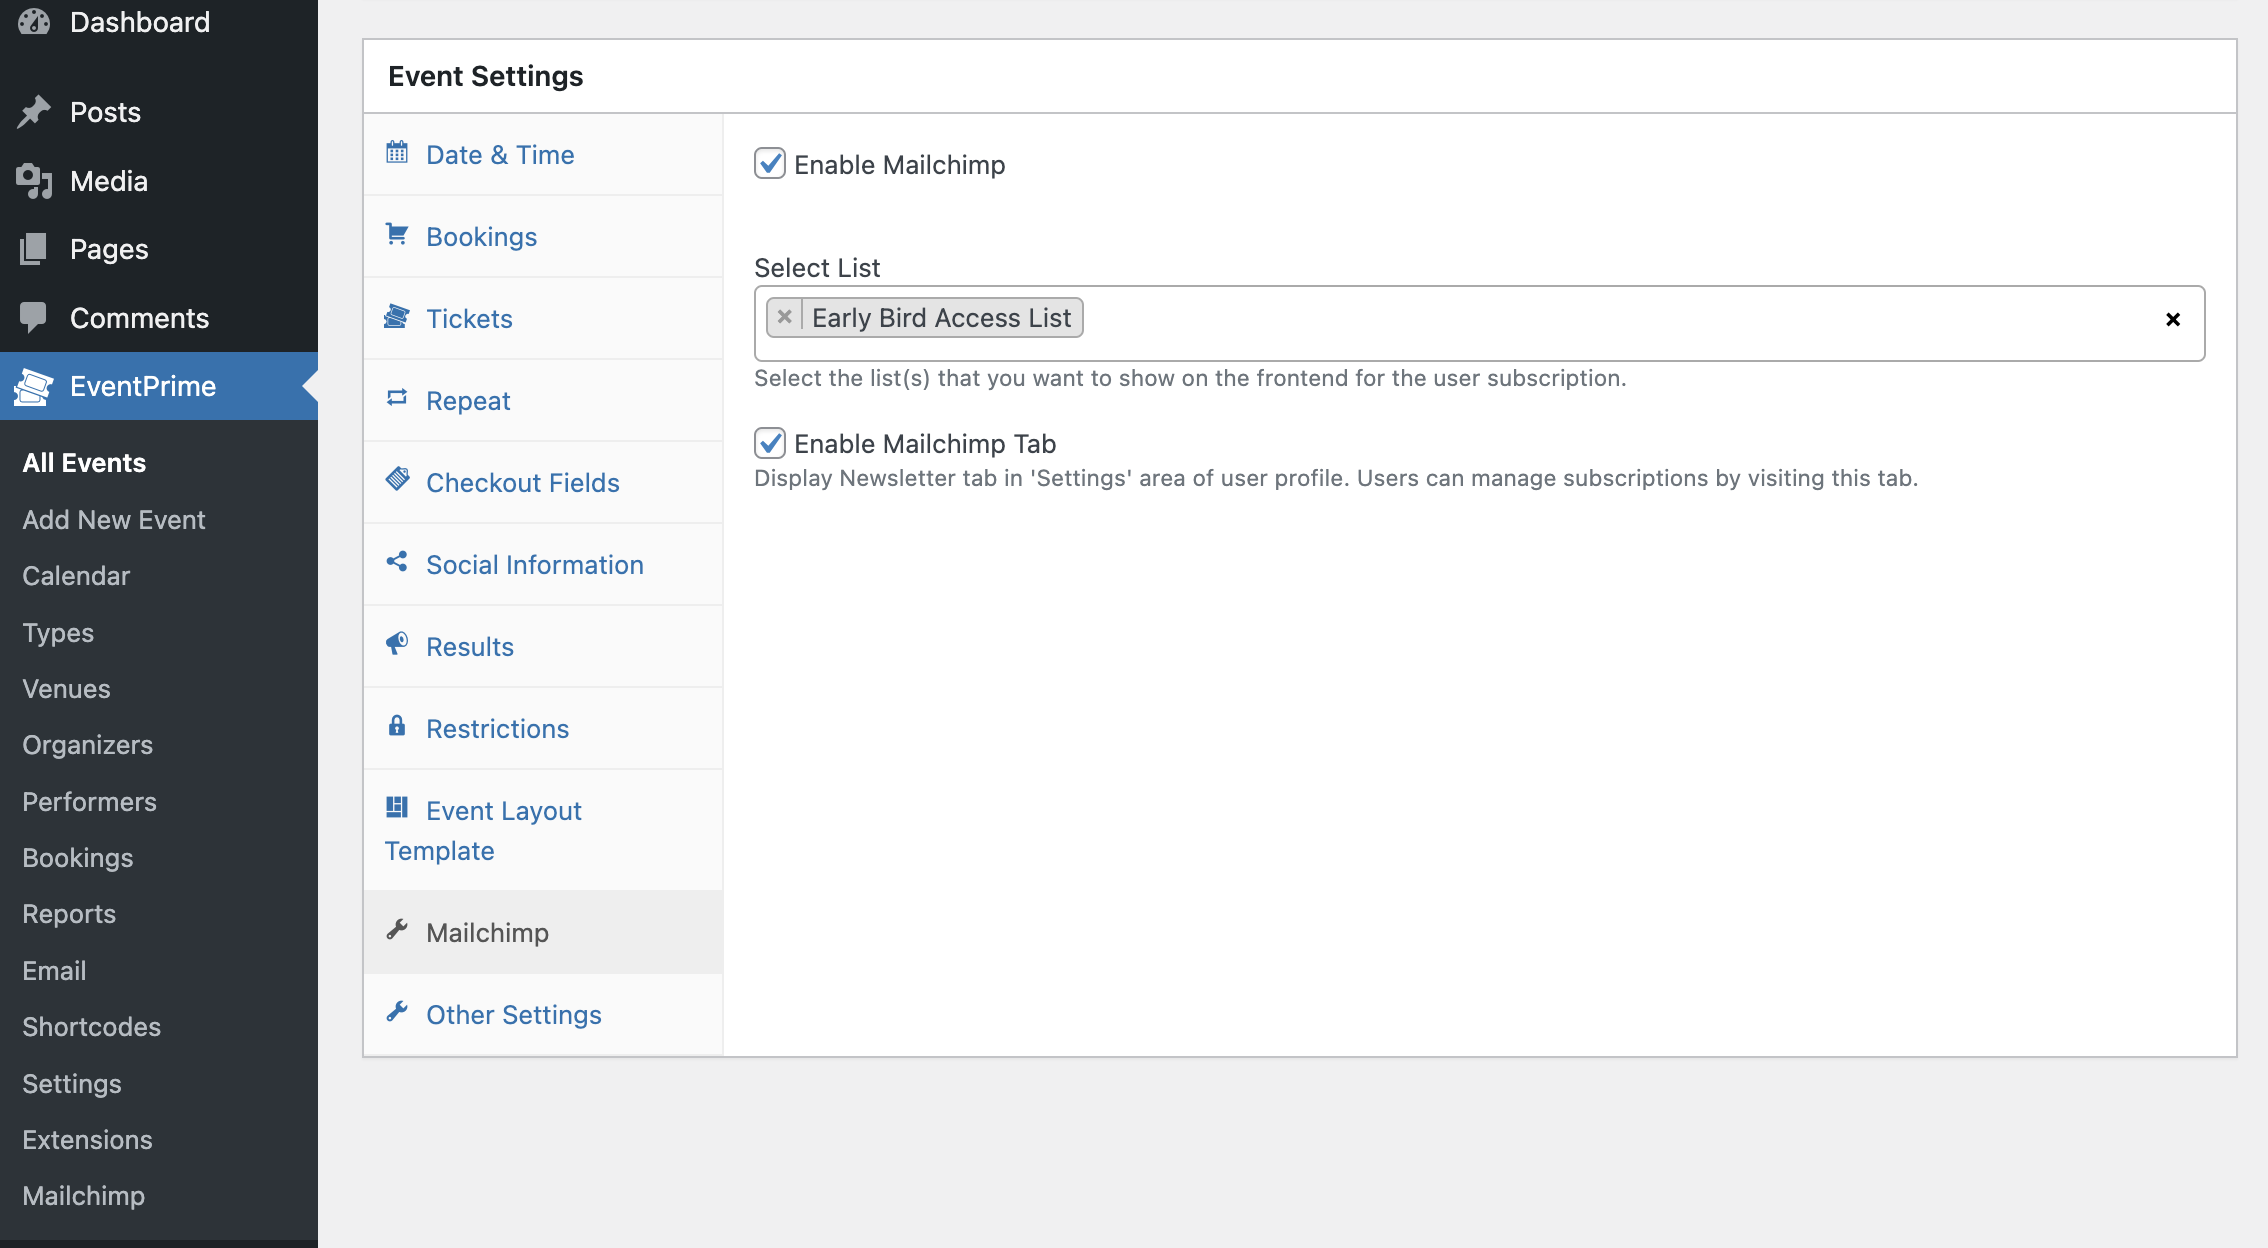
Task: Click the ticket icon beside Tickets tab
Action: (x=397, y=317)
